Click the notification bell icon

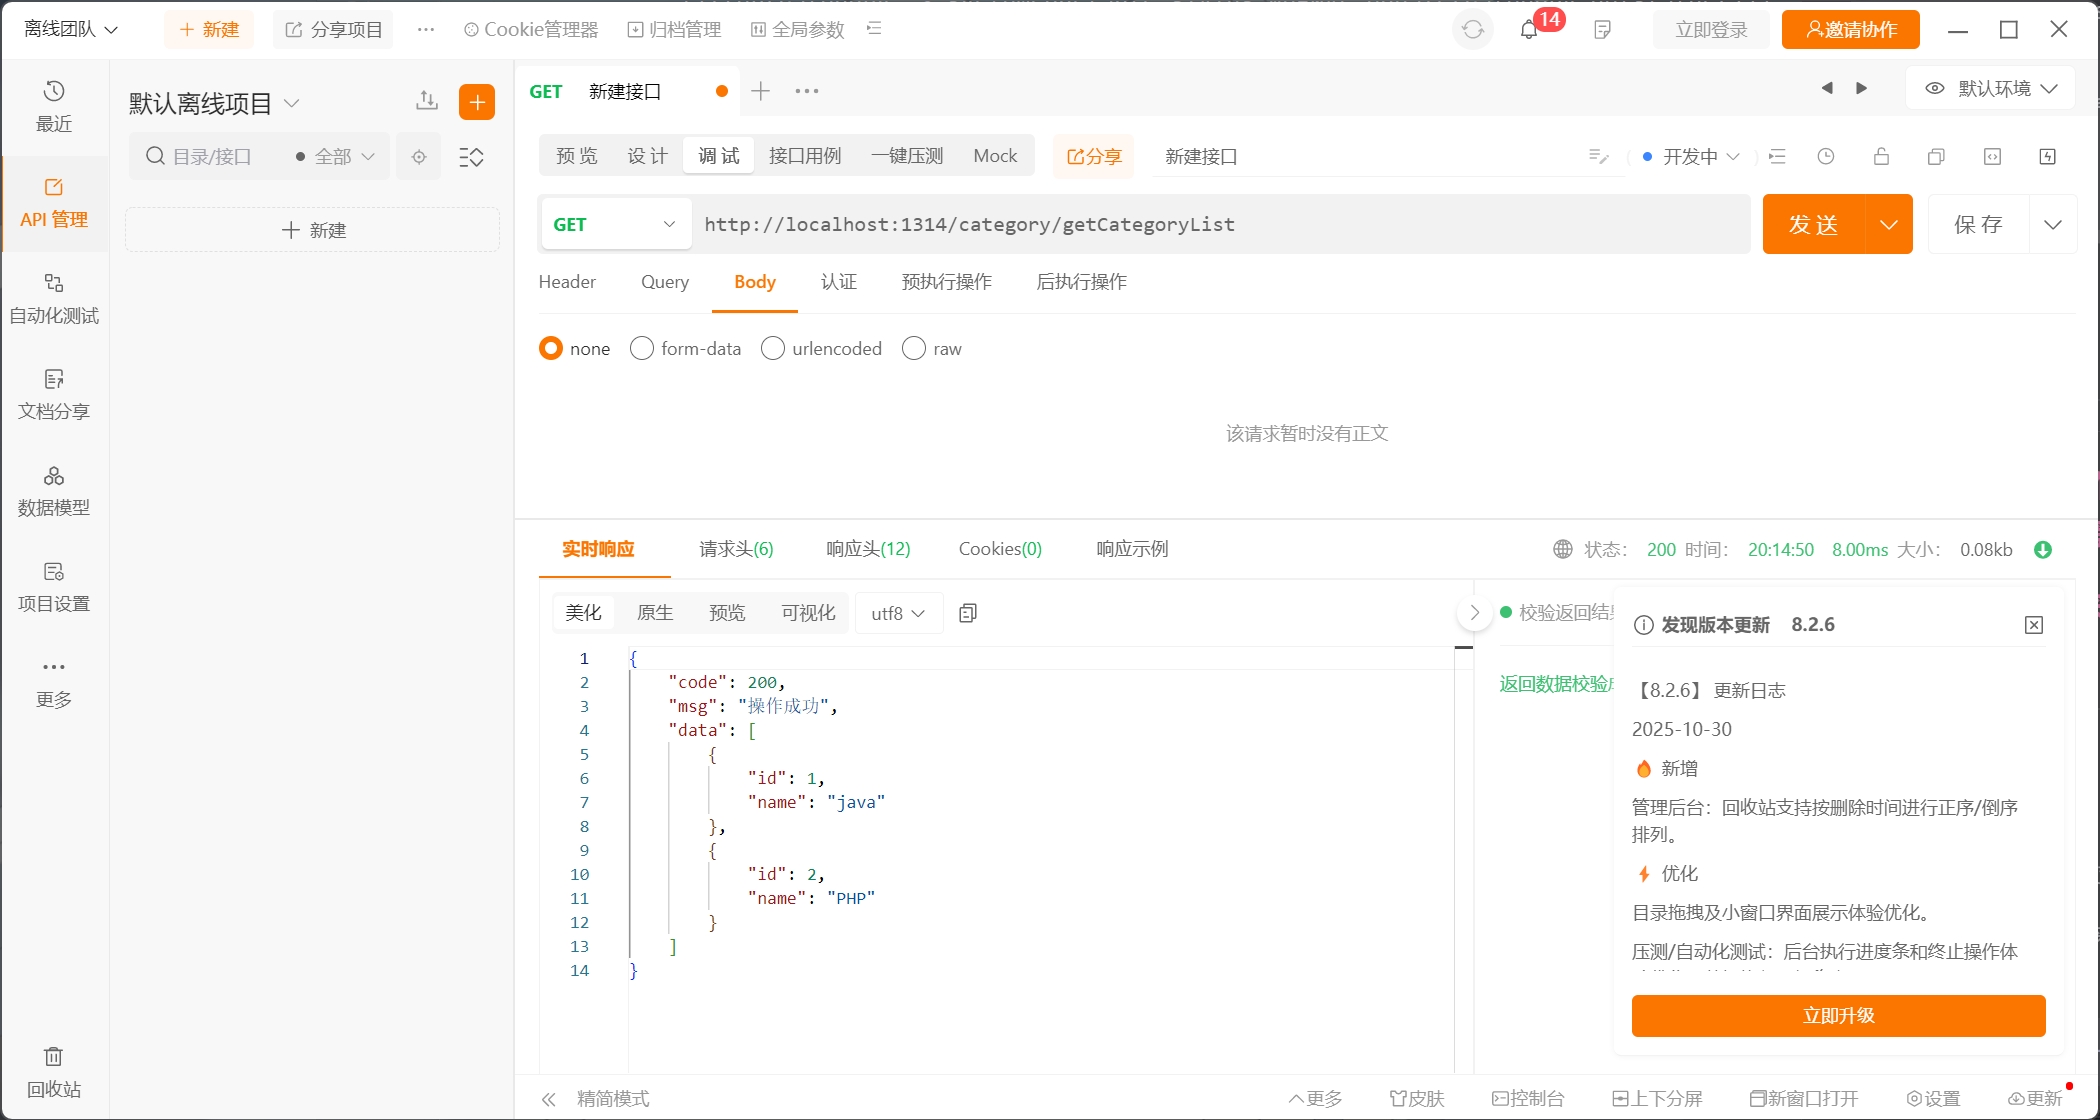(1529, 30)
